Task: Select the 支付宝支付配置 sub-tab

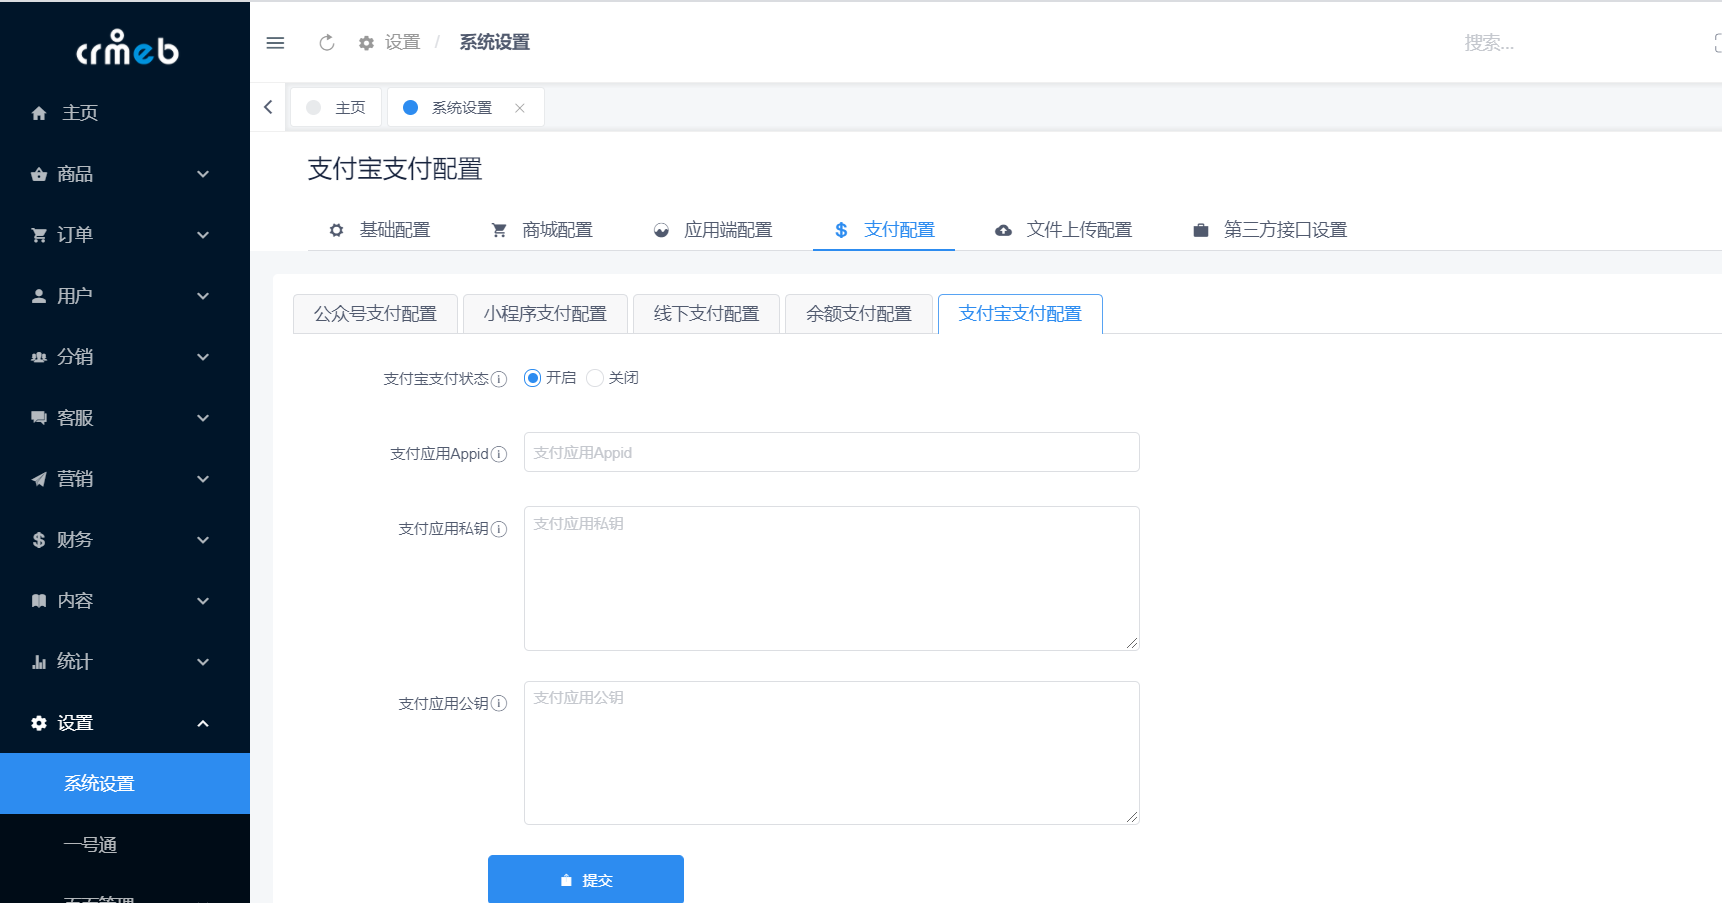Action: (x=1020, y=314)
